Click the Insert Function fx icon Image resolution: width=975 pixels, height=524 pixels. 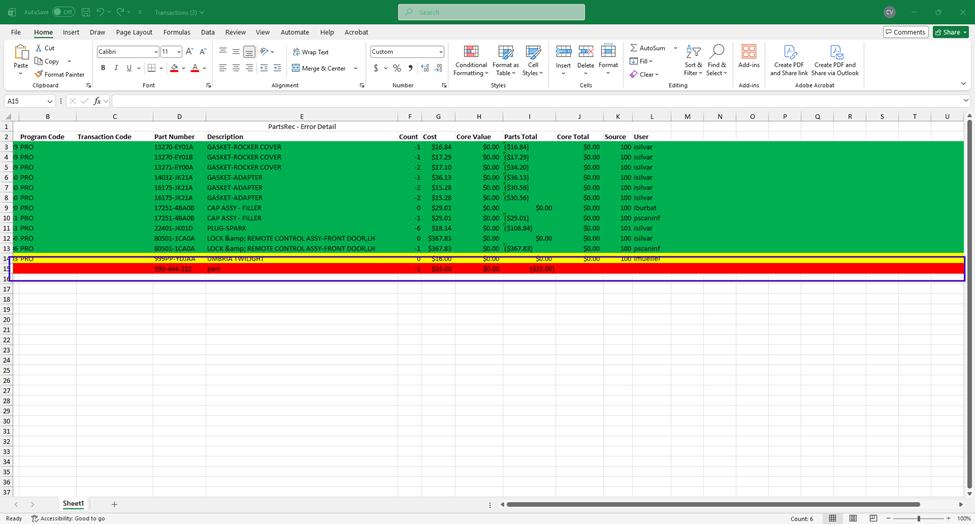pyautogui.click(x=97, y=101)
